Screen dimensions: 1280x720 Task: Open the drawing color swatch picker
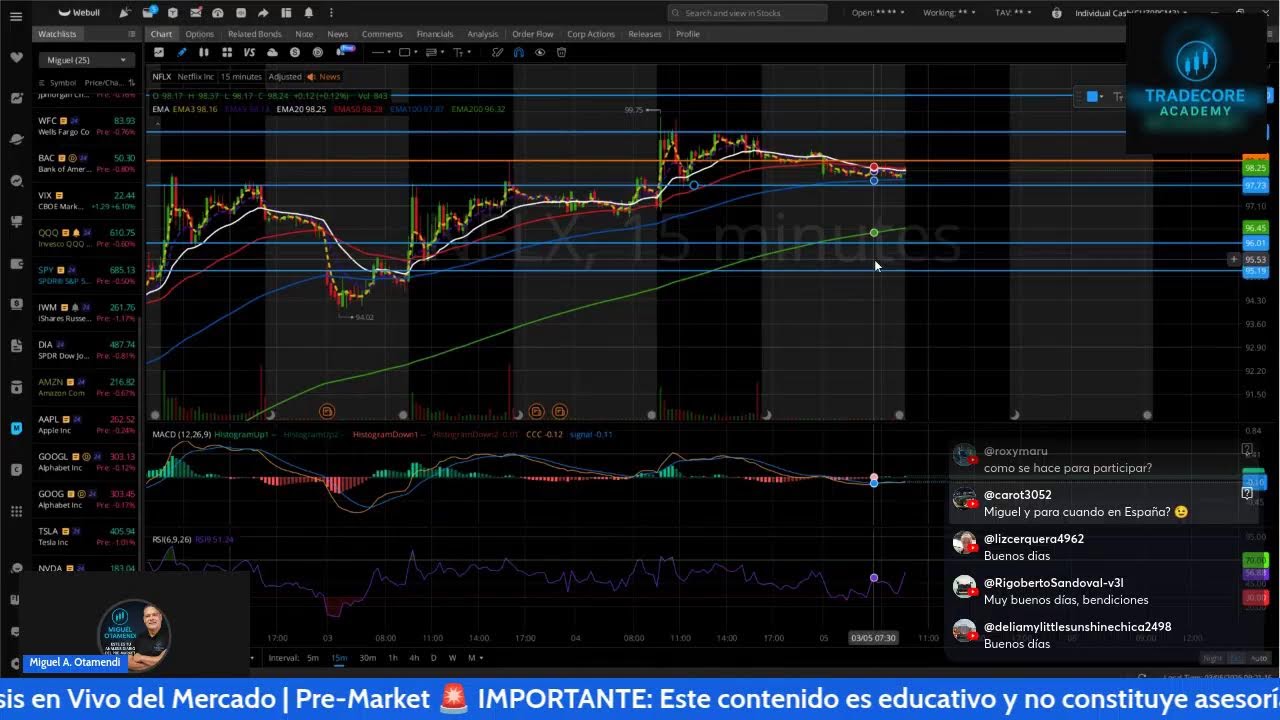[1094, 97]
